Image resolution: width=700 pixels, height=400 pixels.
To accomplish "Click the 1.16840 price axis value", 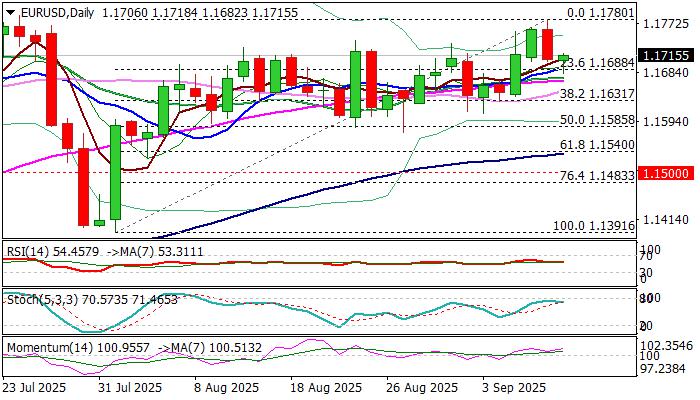I will pos(664,71).
